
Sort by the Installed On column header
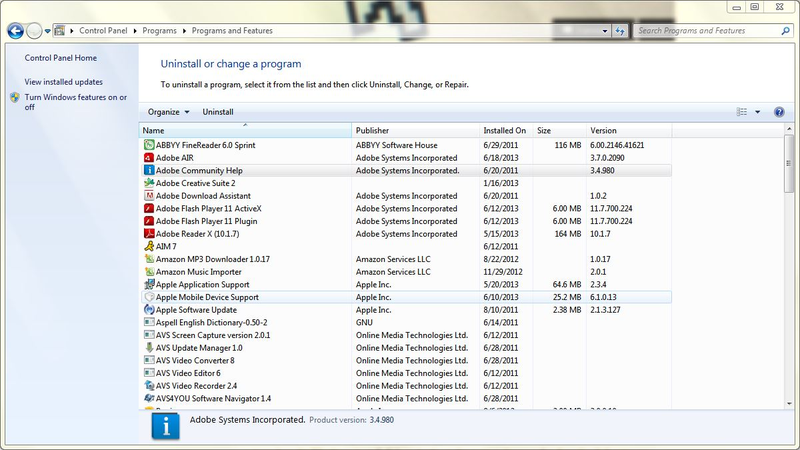pos(506,130)
